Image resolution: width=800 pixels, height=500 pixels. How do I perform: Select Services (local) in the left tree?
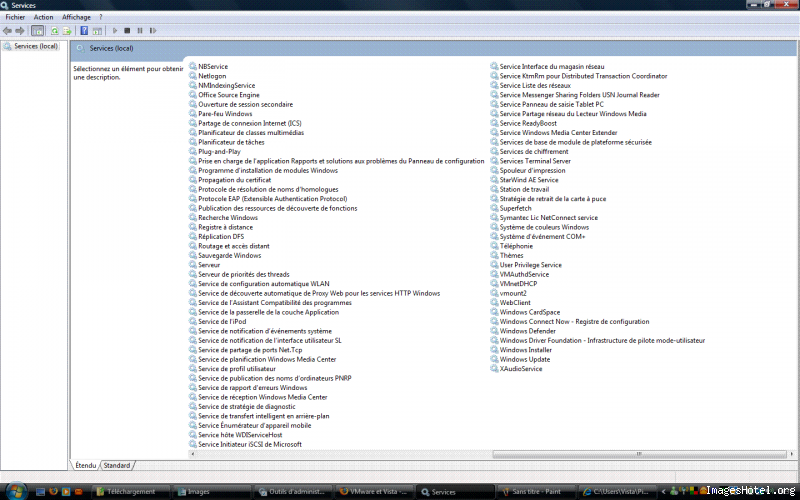35,46
